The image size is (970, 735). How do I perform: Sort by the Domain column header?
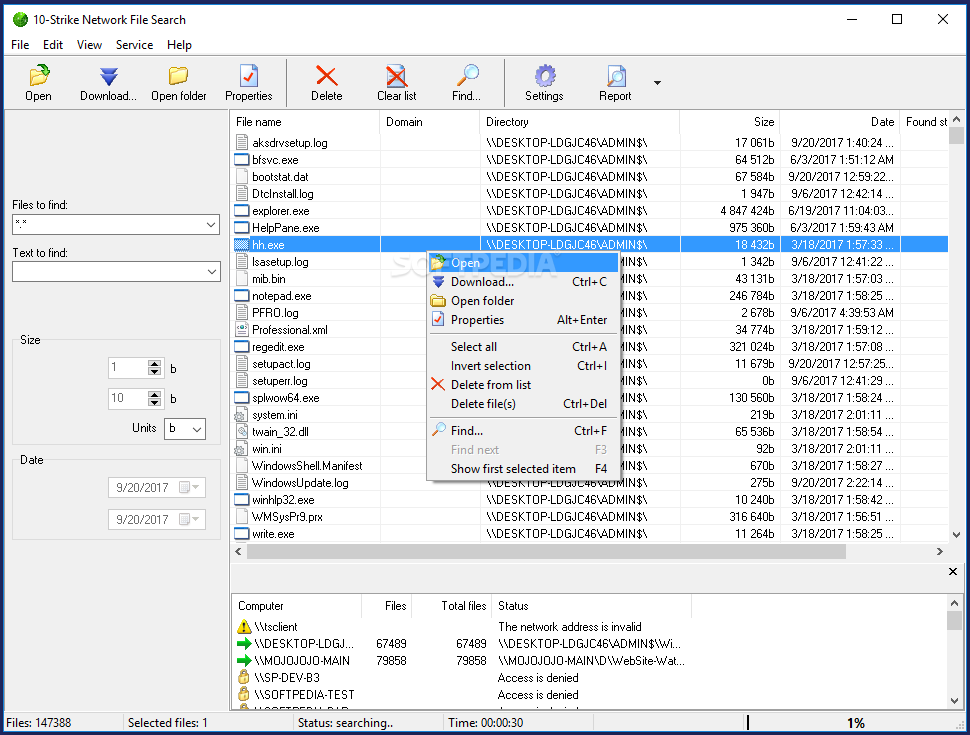click(x=430, y=122)
